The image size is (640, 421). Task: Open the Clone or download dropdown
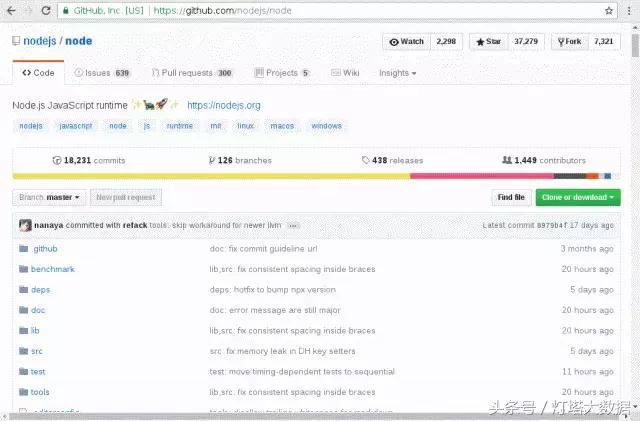pyautogui.click(x=578, y=197)
